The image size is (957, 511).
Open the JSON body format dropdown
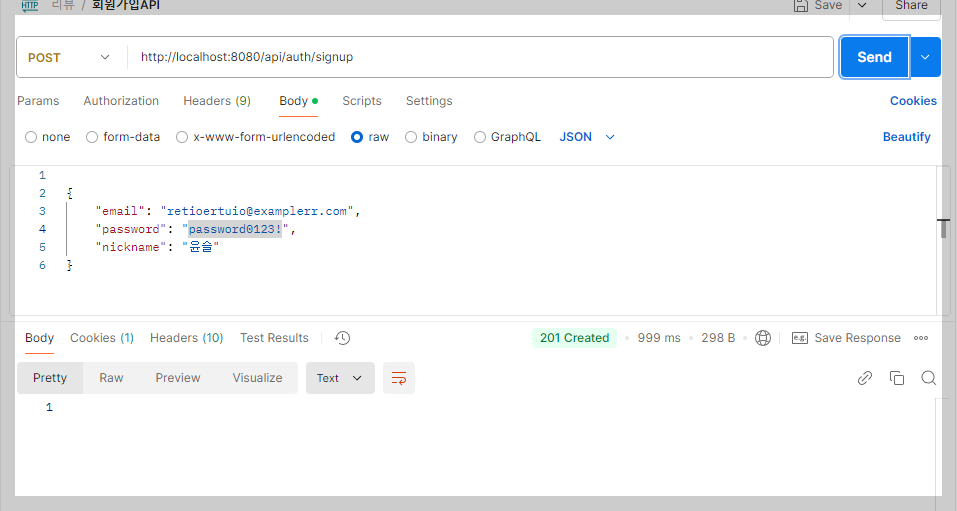coord(587,137)
